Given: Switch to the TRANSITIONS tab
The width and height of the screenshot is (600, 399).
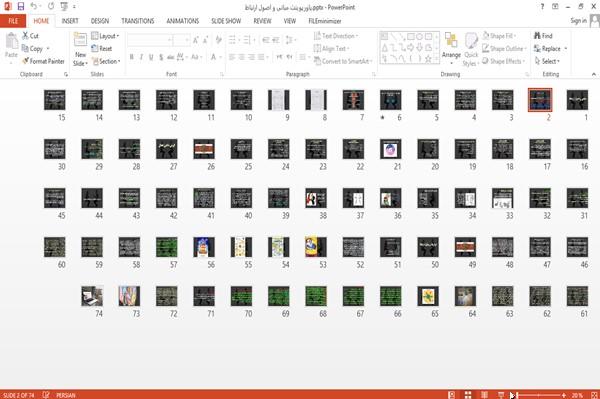Looking at the screenshot, I should point(138,21).
